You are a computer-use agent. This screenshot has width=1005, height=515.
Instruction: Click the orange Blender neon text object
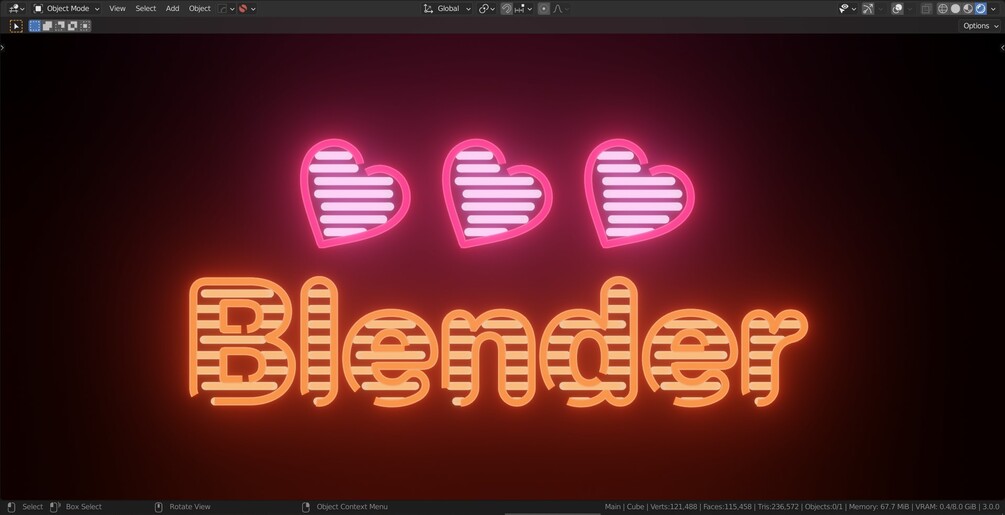(498, 343)
